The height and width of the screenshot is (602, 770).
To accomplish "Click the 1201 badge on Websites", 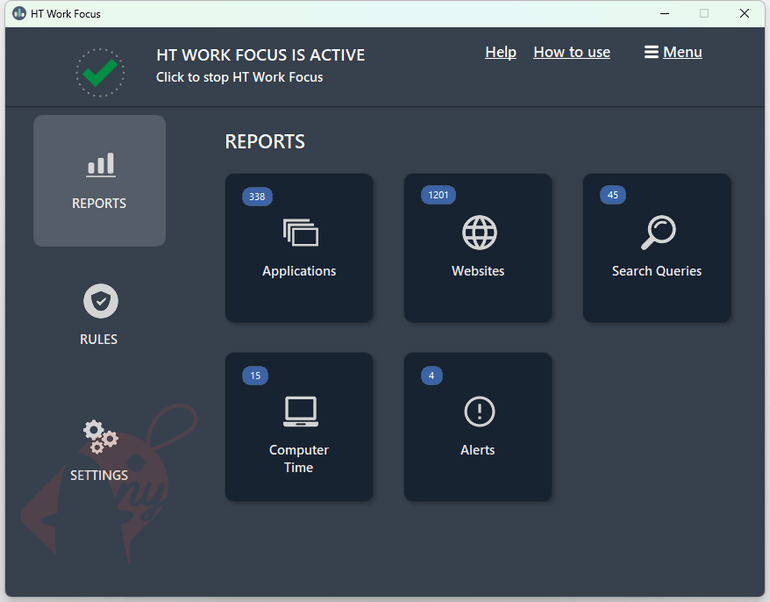I will 438,195.
